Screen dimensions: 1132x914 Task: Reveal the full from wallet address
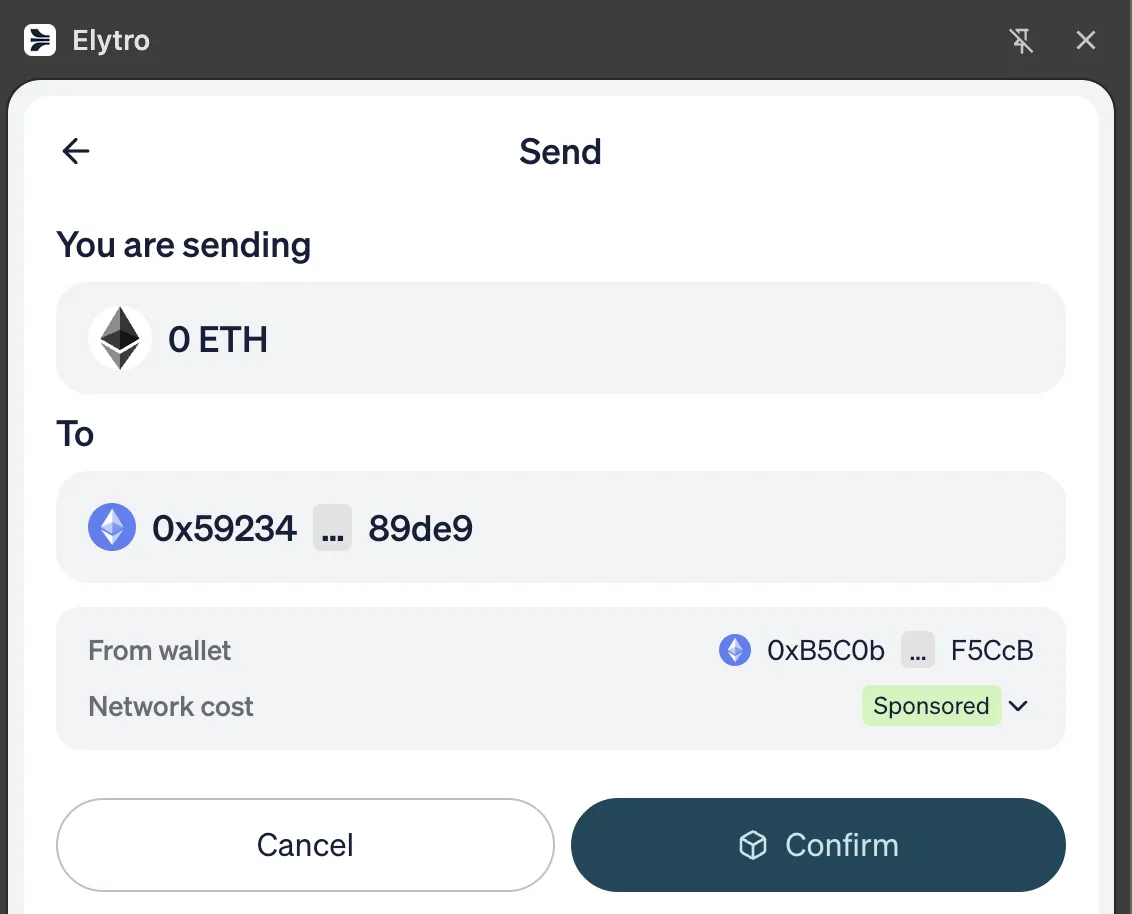coord(917,650)
